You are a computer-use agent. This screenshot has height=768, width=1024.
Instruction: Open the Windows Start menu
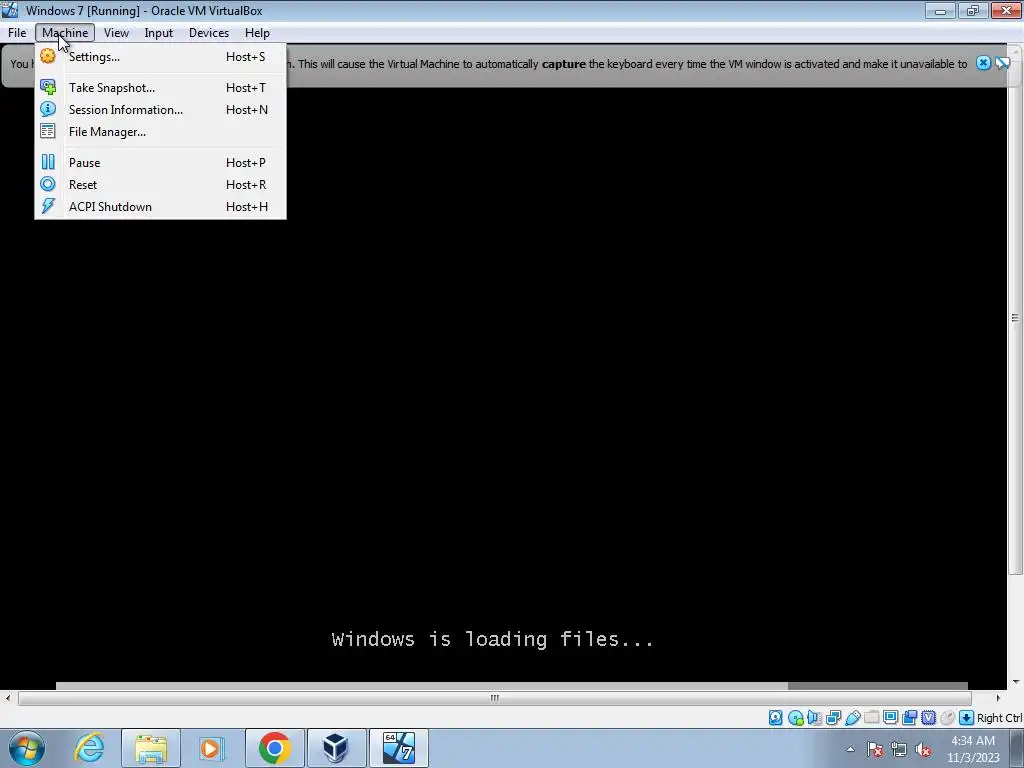pyautogui.click(x=27, y=748)
